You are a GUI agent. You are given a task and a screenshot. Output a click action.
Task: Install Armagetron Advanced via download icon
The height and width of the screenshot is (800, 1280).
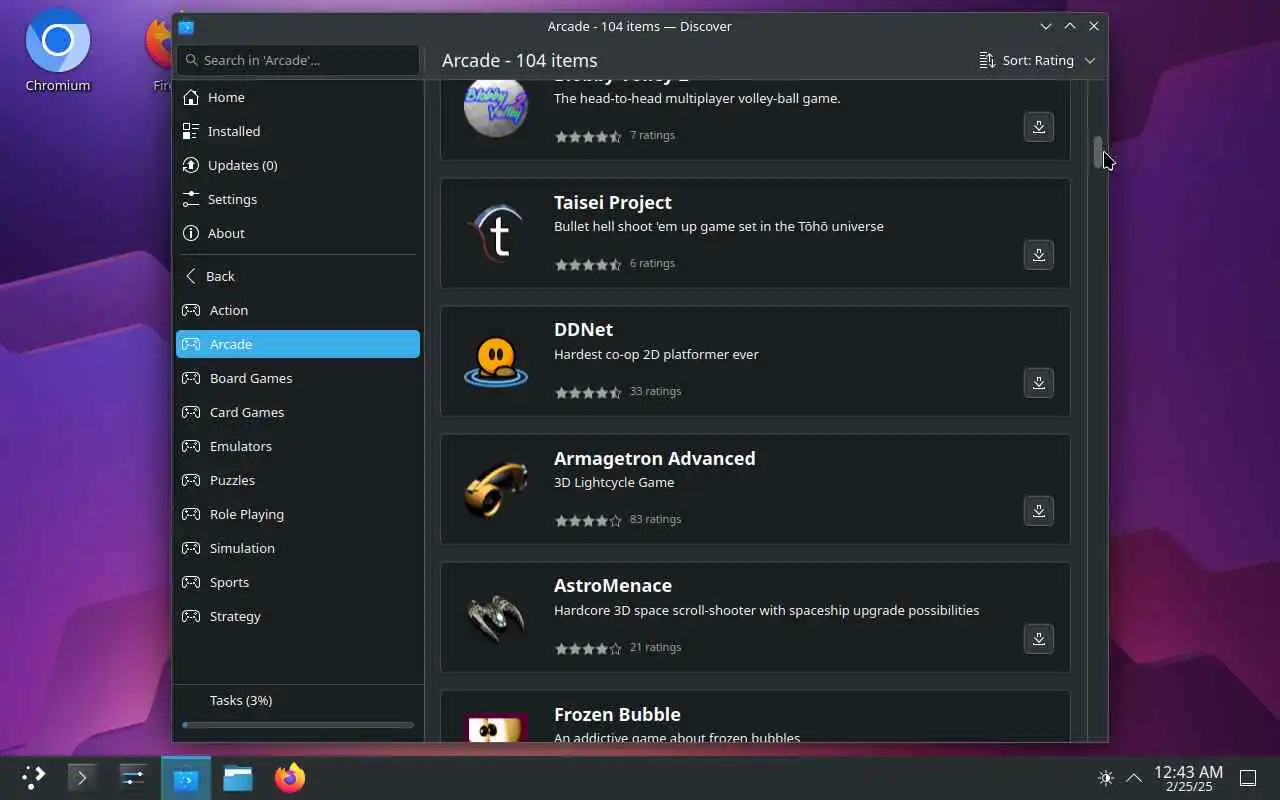coord(1038,511)
